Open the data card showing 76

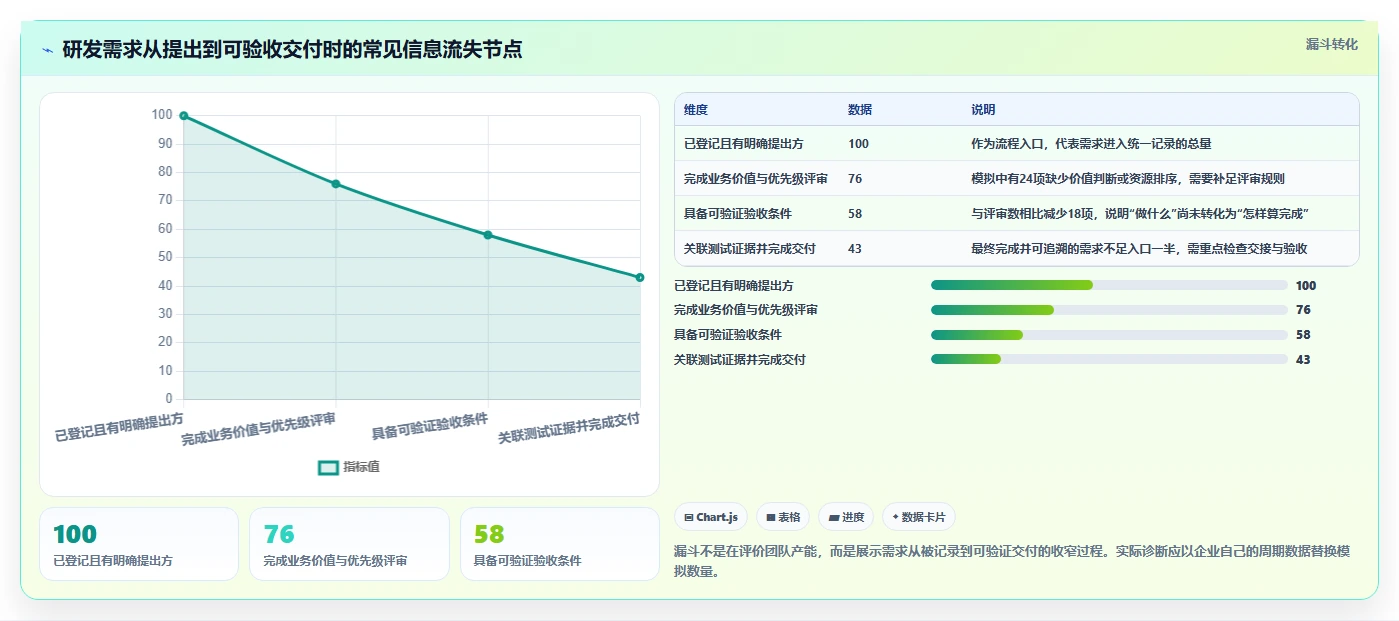[x=349, y=544]
